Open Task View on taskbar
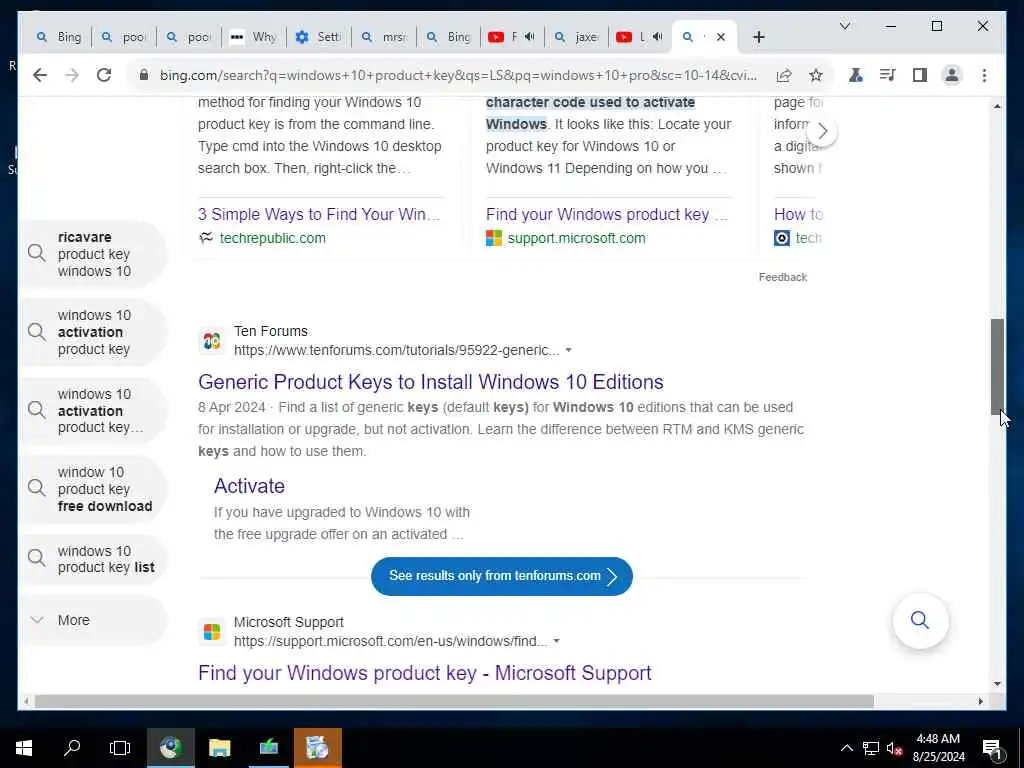The height and width of the screenshot is (768, 1024). [120, 748]
